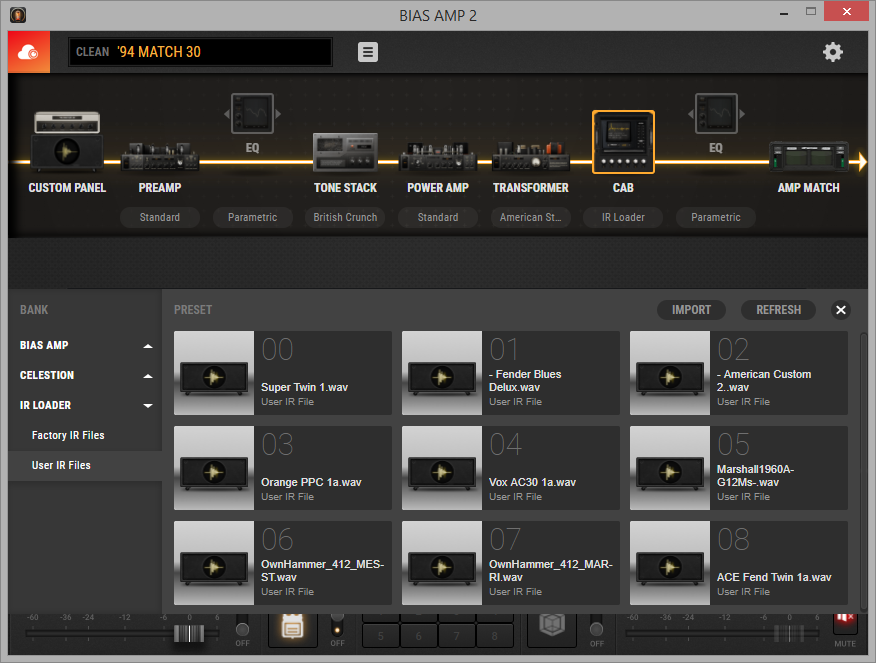Click the IMPORT button
This screenshot has width=876, height=663.
(x=691, y=310)
